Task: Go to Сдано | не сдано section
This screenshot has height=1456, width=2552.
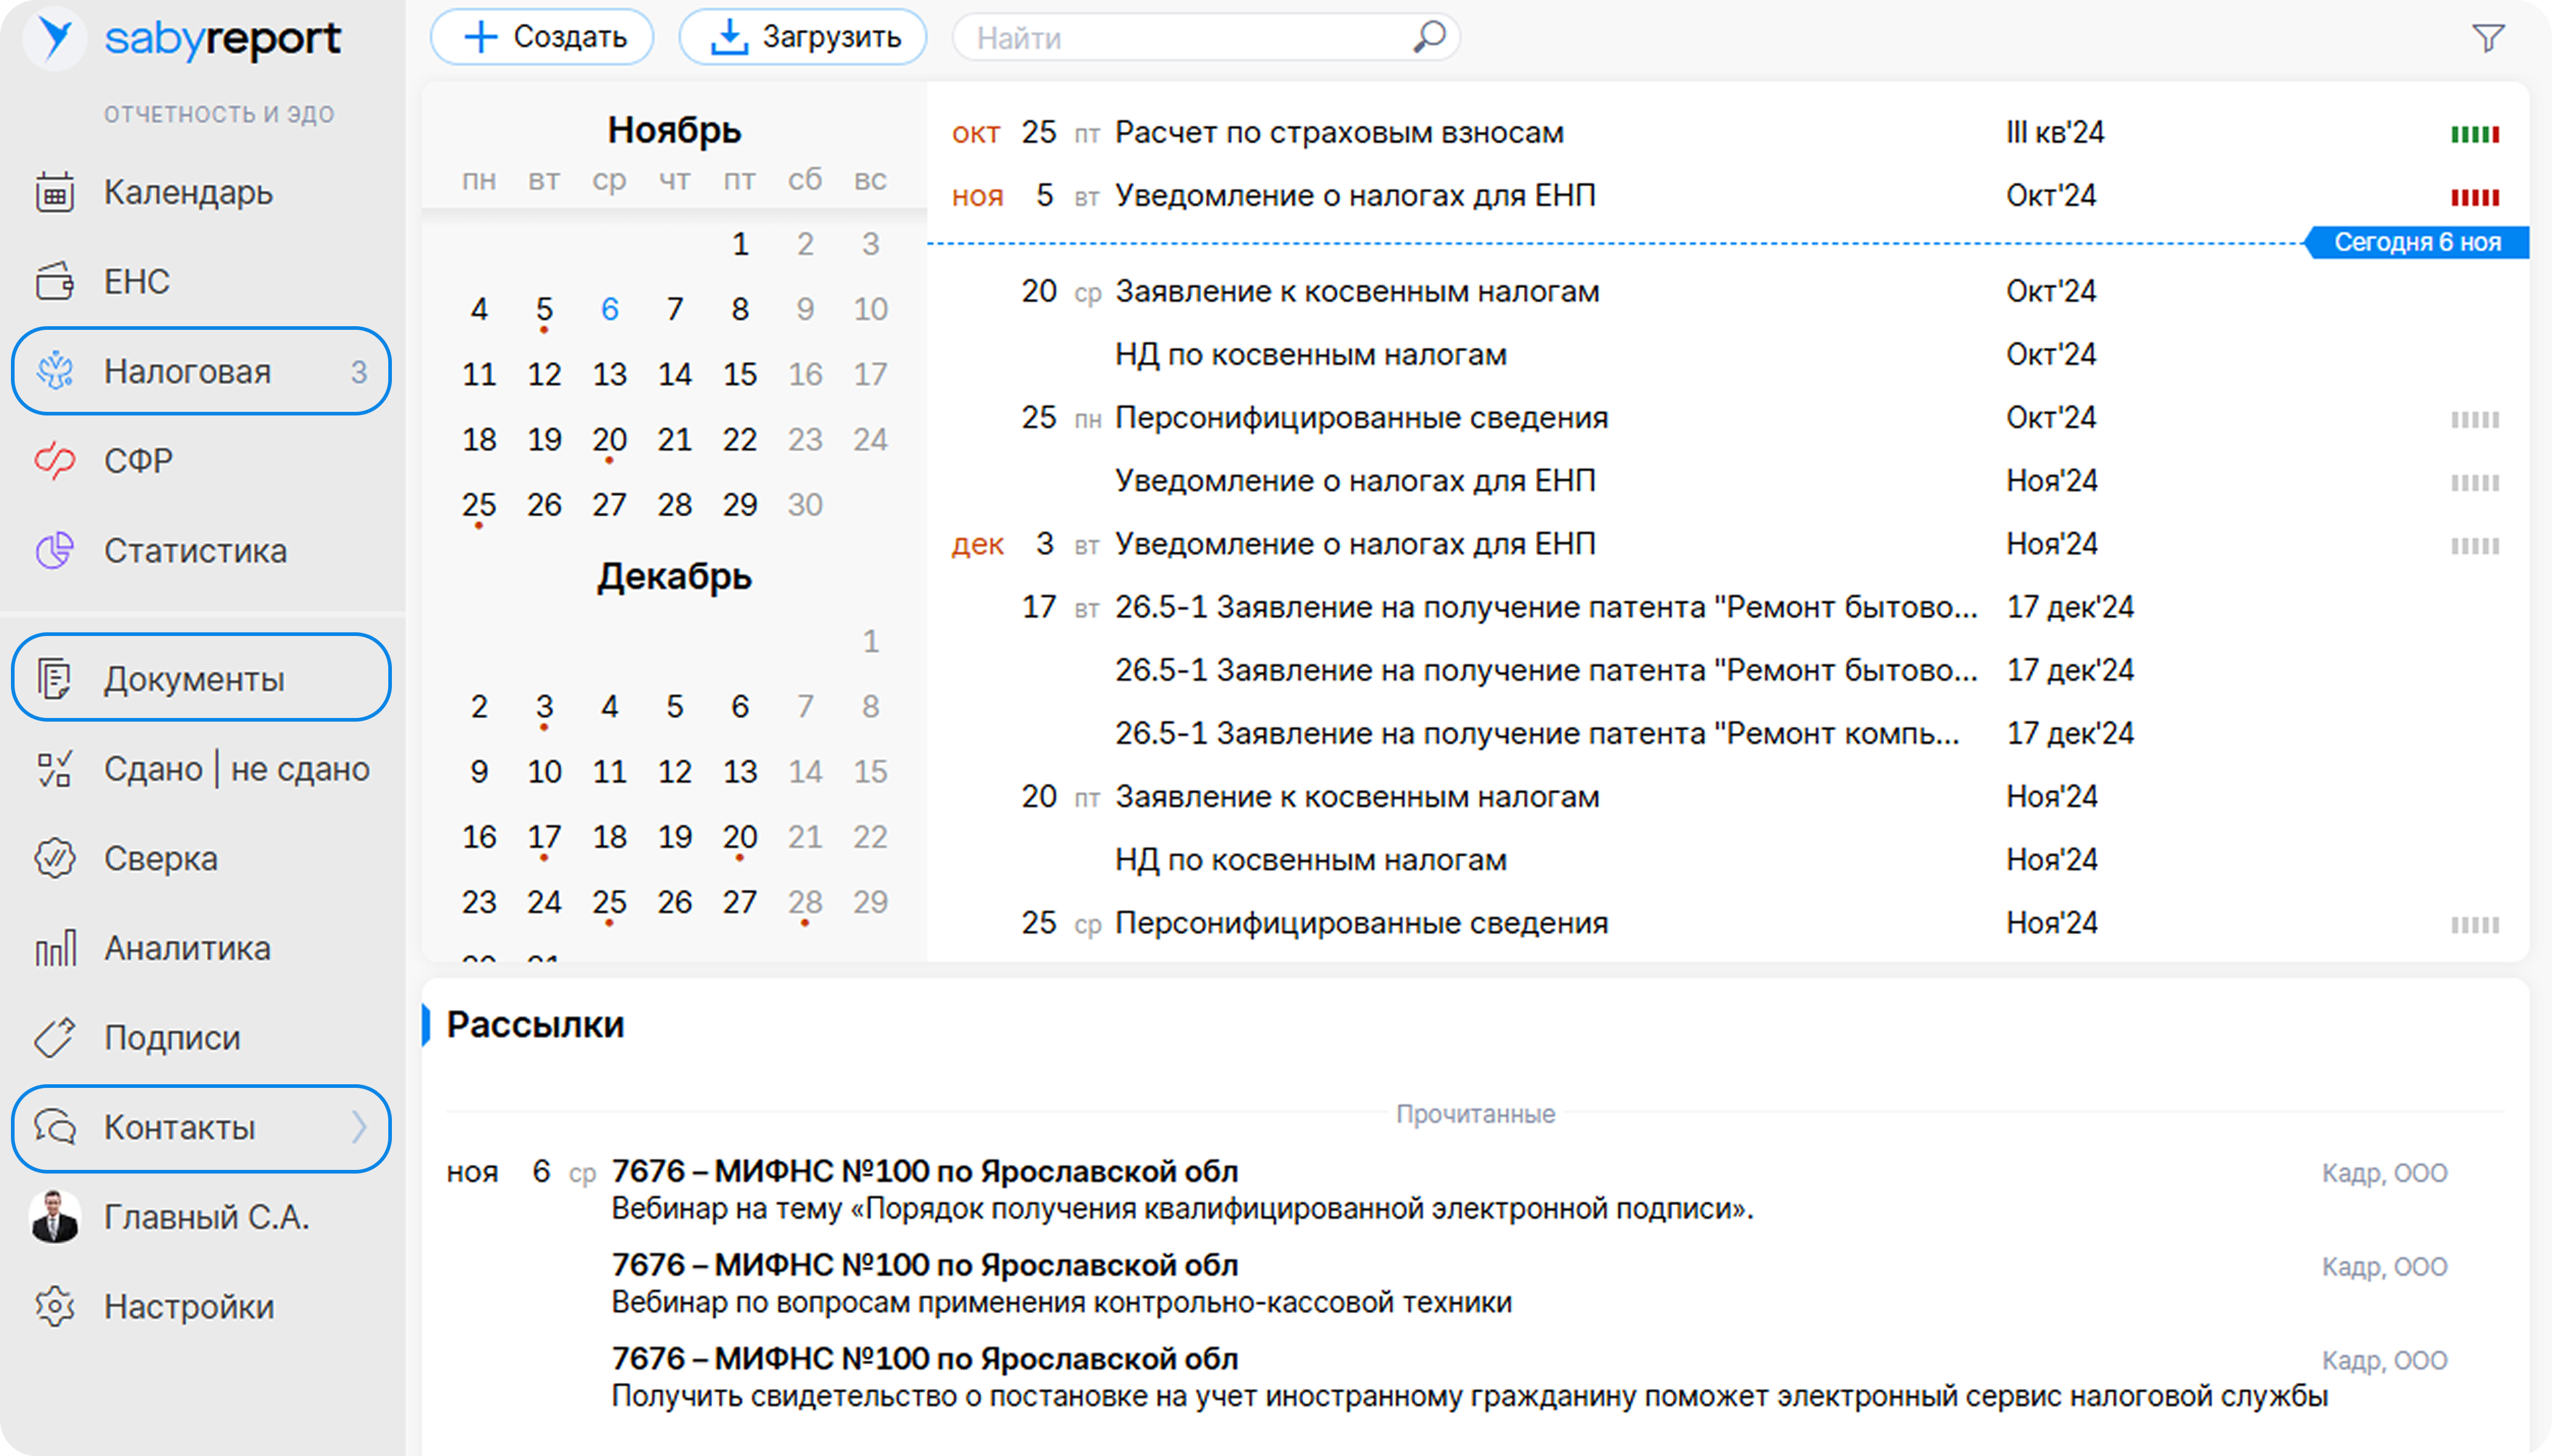Action: point(236,769)
